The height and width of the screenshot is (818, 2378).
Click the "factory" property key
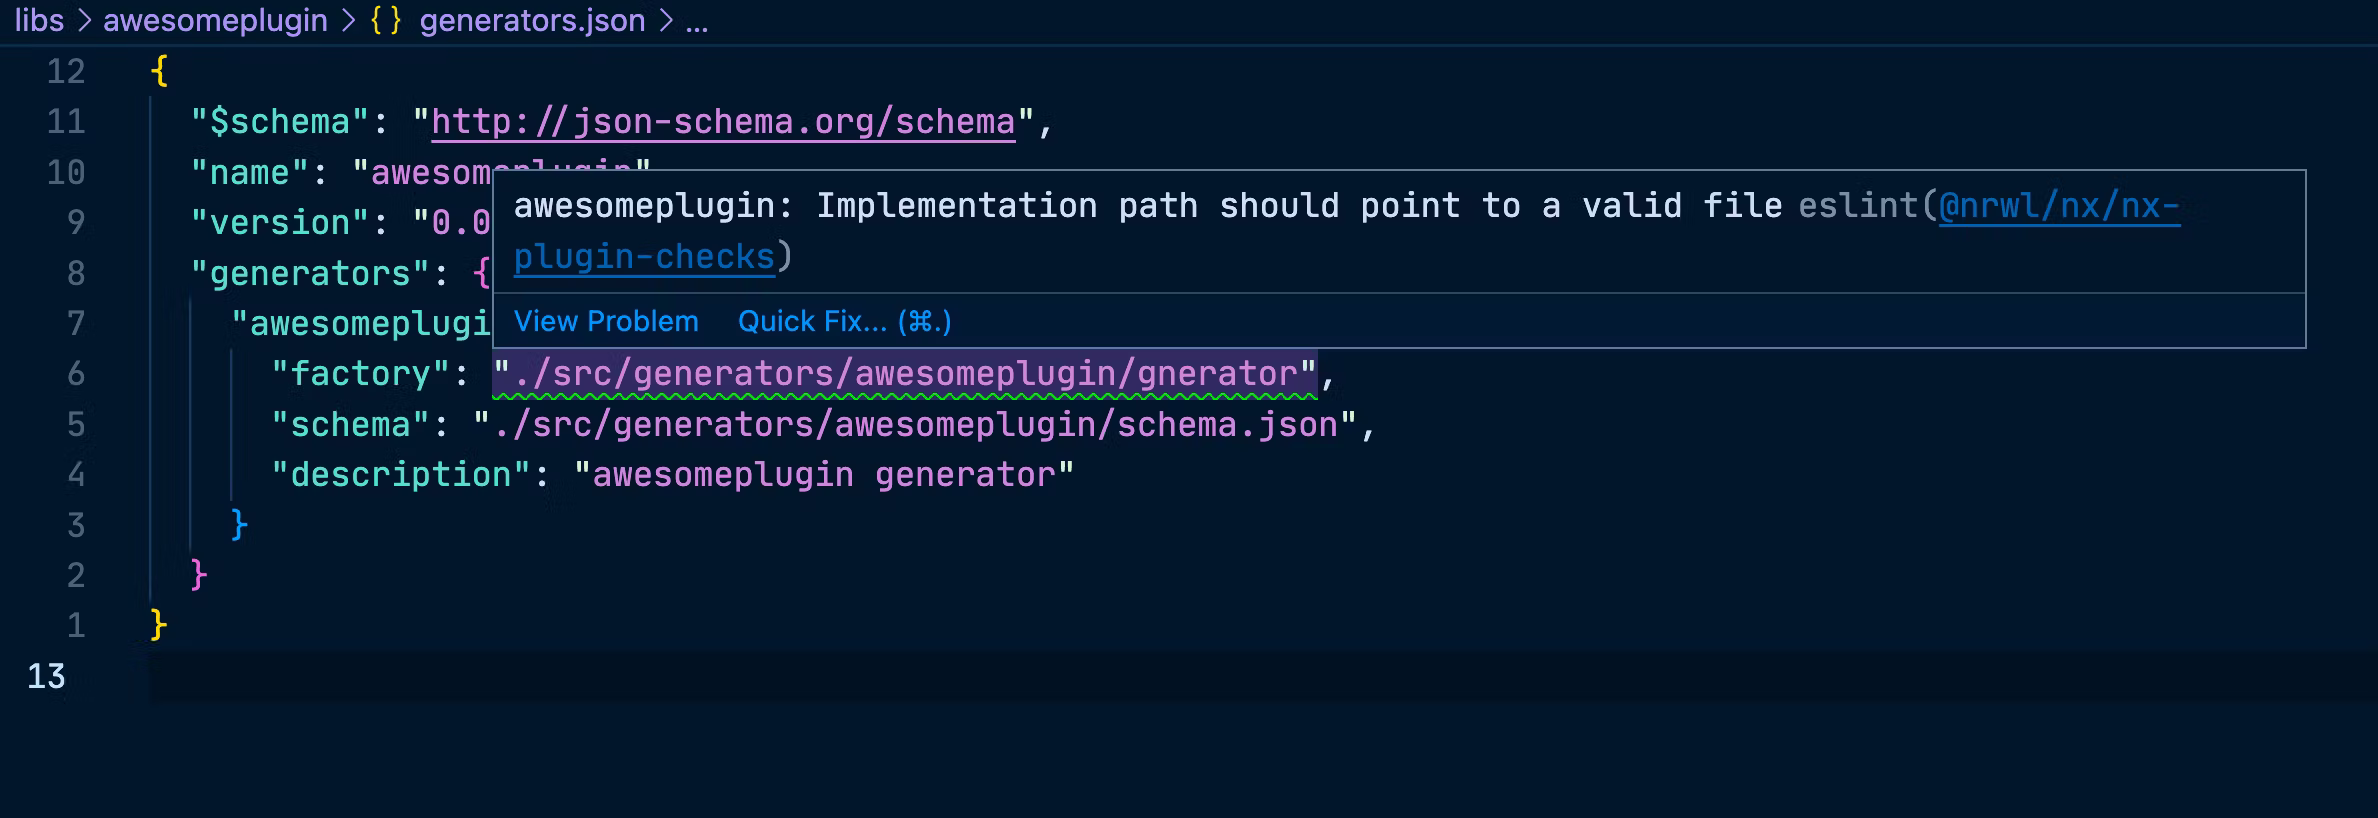point(360,374)
